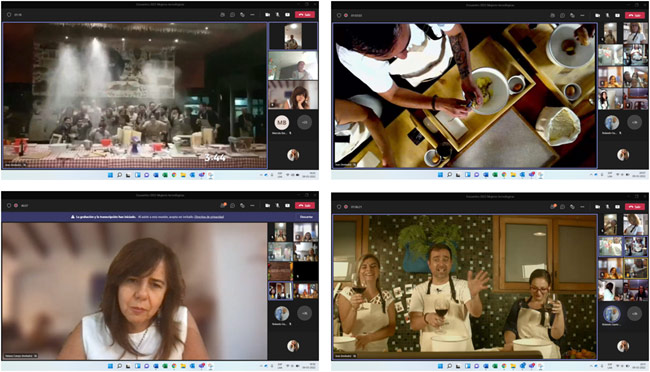Toggle camera in the flour-cloud meeting window
The width and height of the screenshot is (650, 372).
point(267,15)
